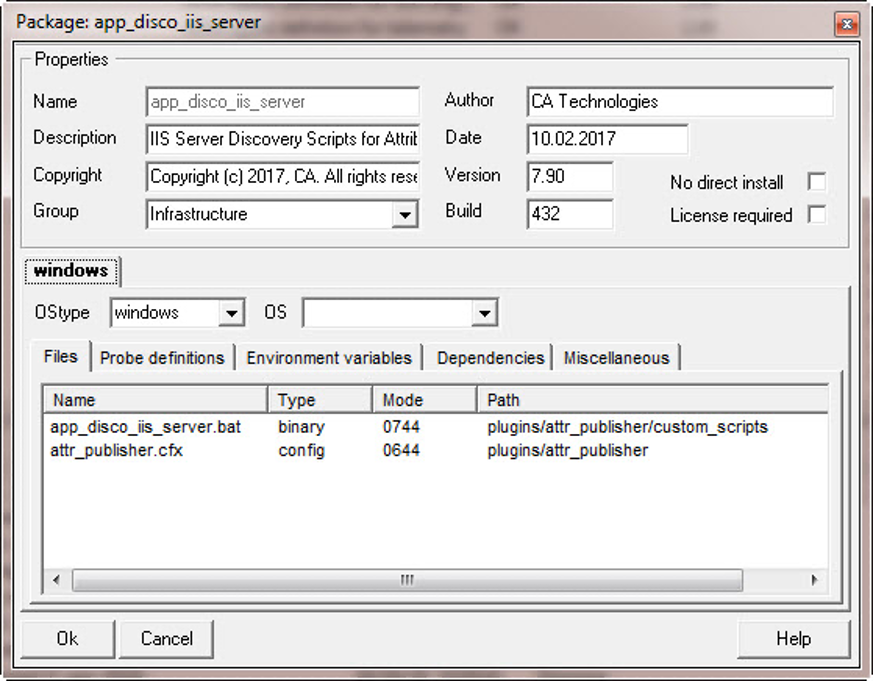
Task: View the Dependencies tab
Action: click(x=489, y=357)
